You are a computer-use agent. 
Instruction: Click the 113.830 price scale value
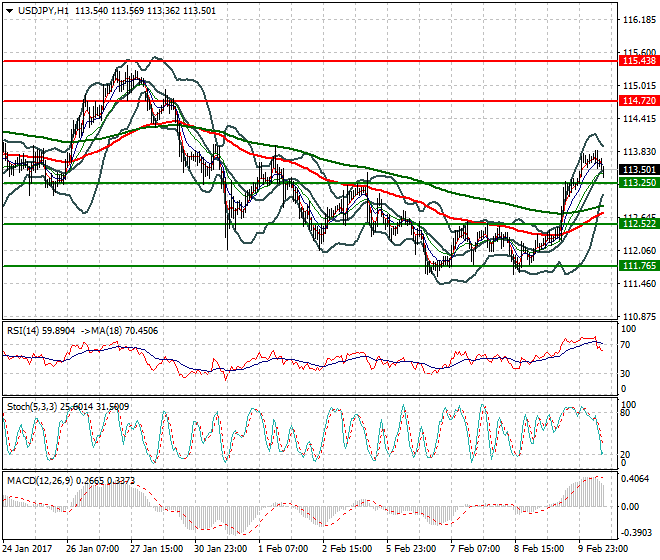(x=639, y=152)
